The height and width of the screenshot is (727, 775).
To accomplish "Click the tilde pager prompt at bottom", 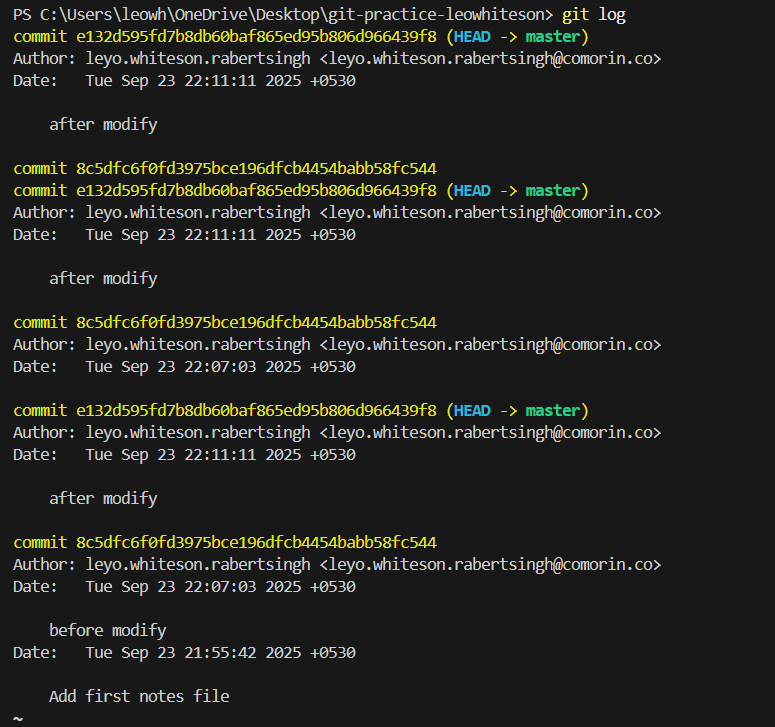I will (x=17, y=718).
